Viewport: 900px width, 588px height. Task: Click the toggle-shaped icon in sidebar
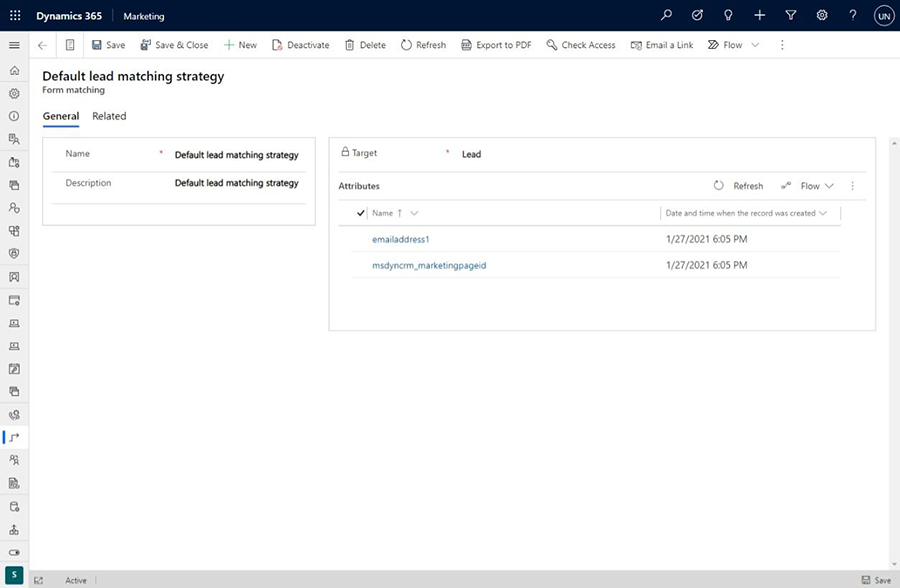14,552
